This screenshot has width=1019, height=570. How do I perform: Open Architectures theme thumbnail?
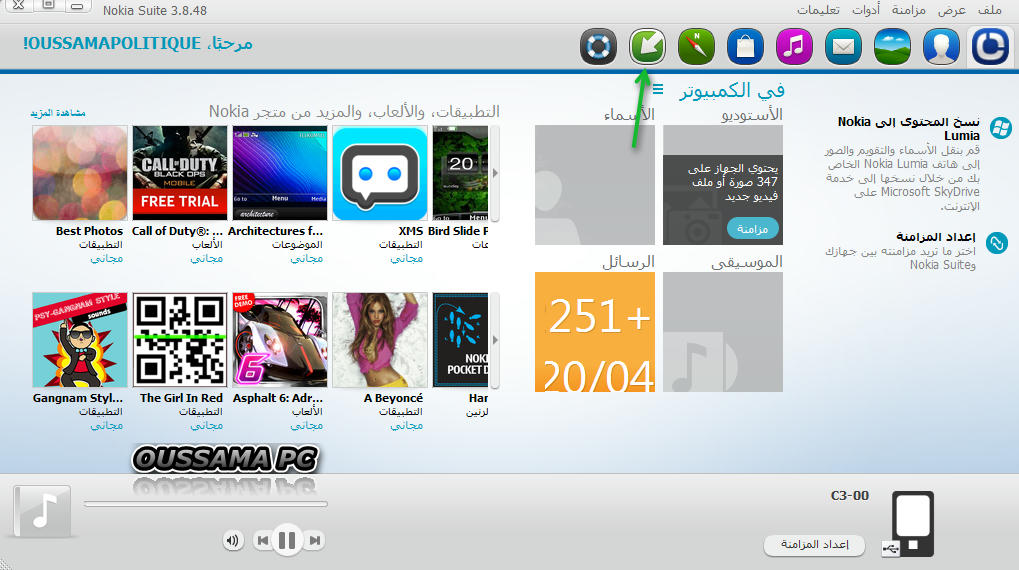280,174
